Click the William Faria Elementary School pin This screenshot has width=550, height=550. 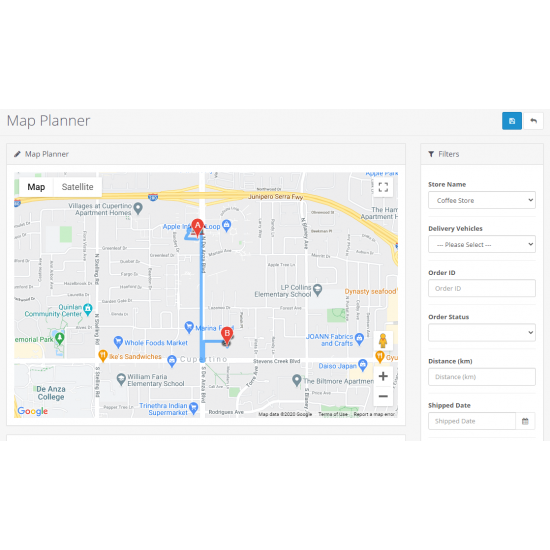(x=121, y=379)
